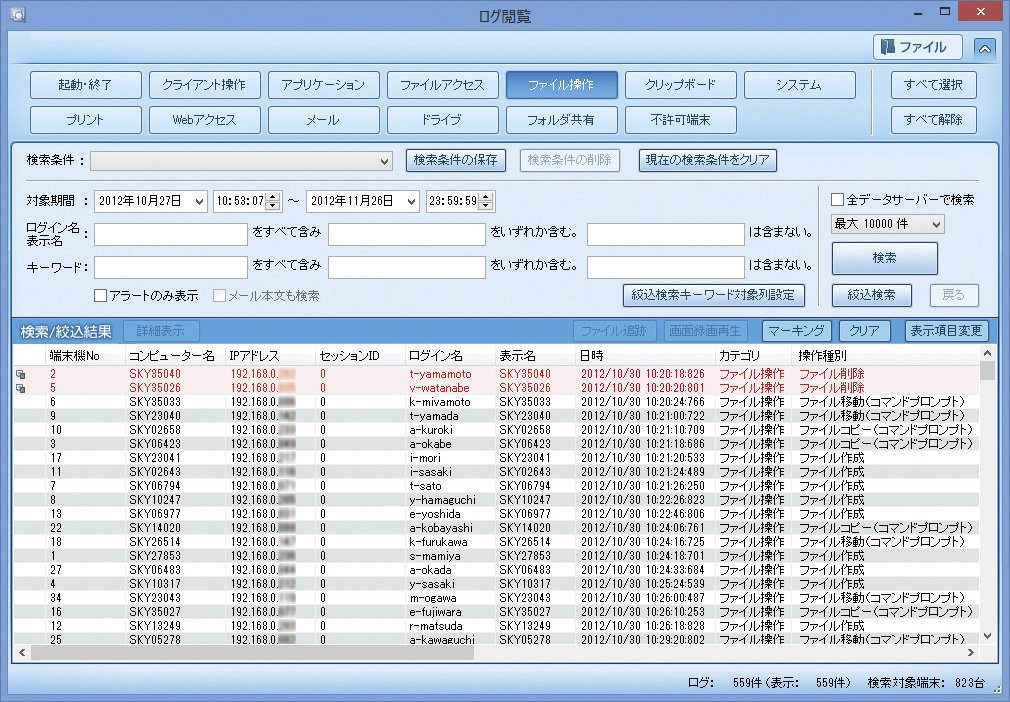Viewport: 1010px width, 702px height.
Task: Toggle クライアント操作 log category
Action: (205, 85)
